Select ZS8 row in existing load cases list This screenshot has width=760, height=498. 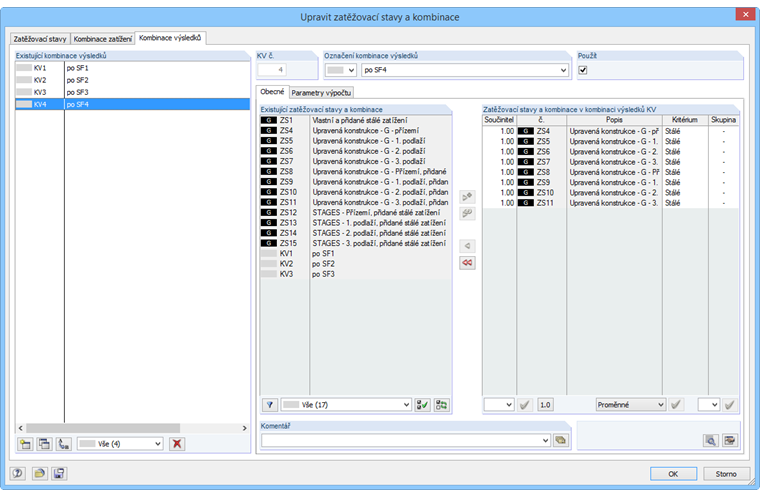click(x=355, y=171)
